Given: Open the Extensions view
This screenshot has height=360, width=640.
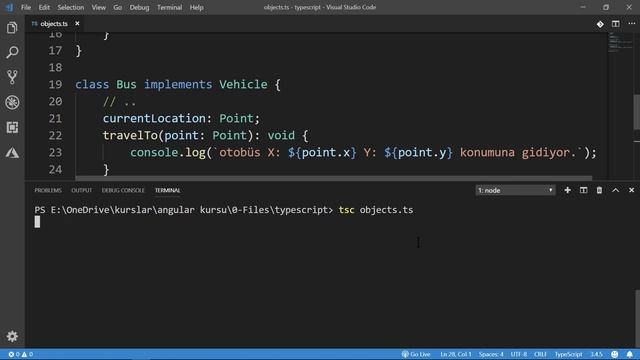Looking at the screenshot, I should click(12, 127).
